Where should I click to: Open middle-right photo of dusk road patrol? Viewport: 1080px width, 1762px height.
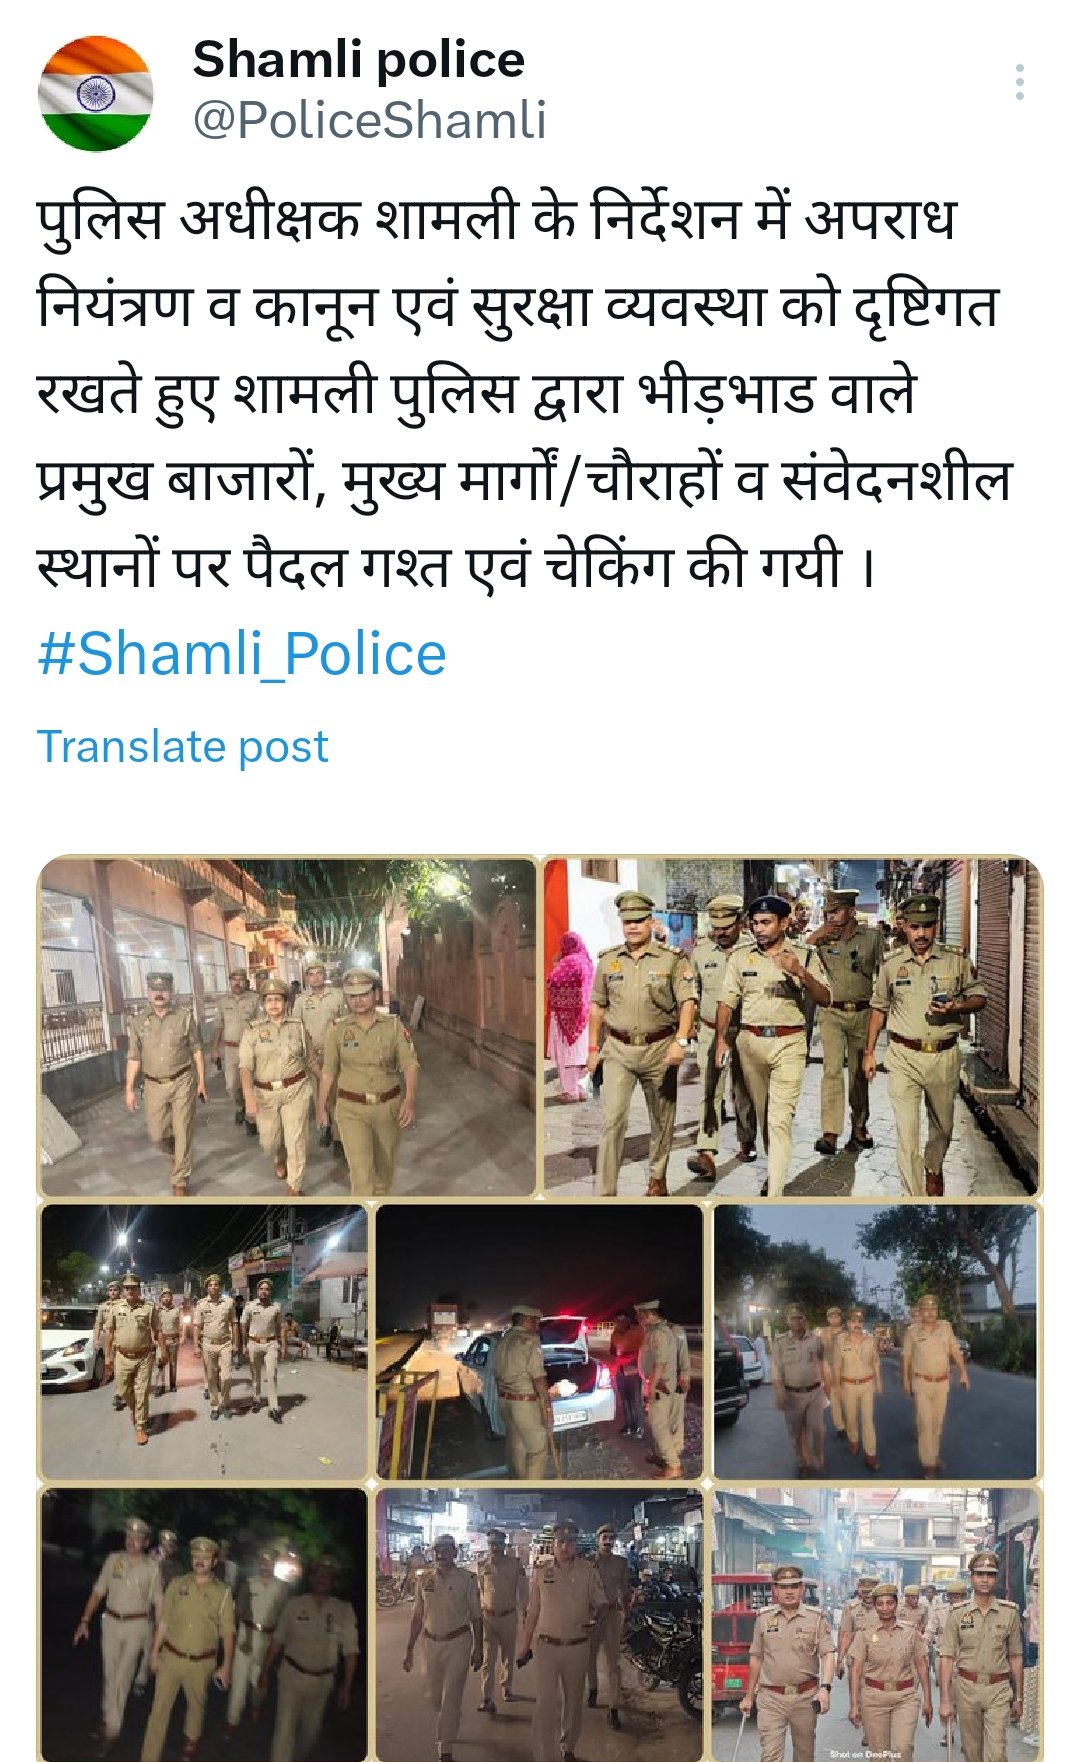point(875,1342)
